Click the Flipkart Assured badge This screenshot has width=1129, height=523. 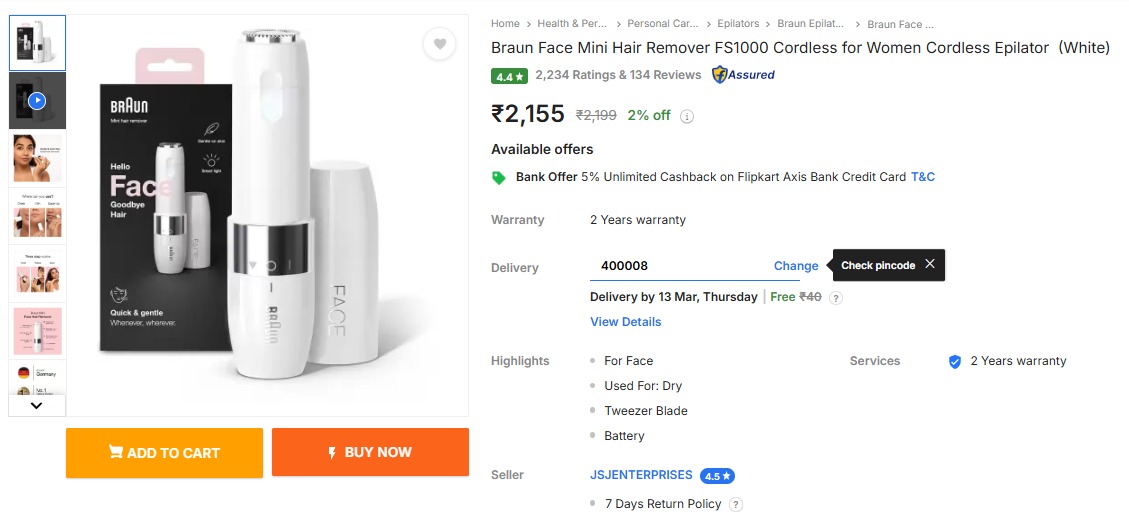pyautogui.click(x=743, y=75)
